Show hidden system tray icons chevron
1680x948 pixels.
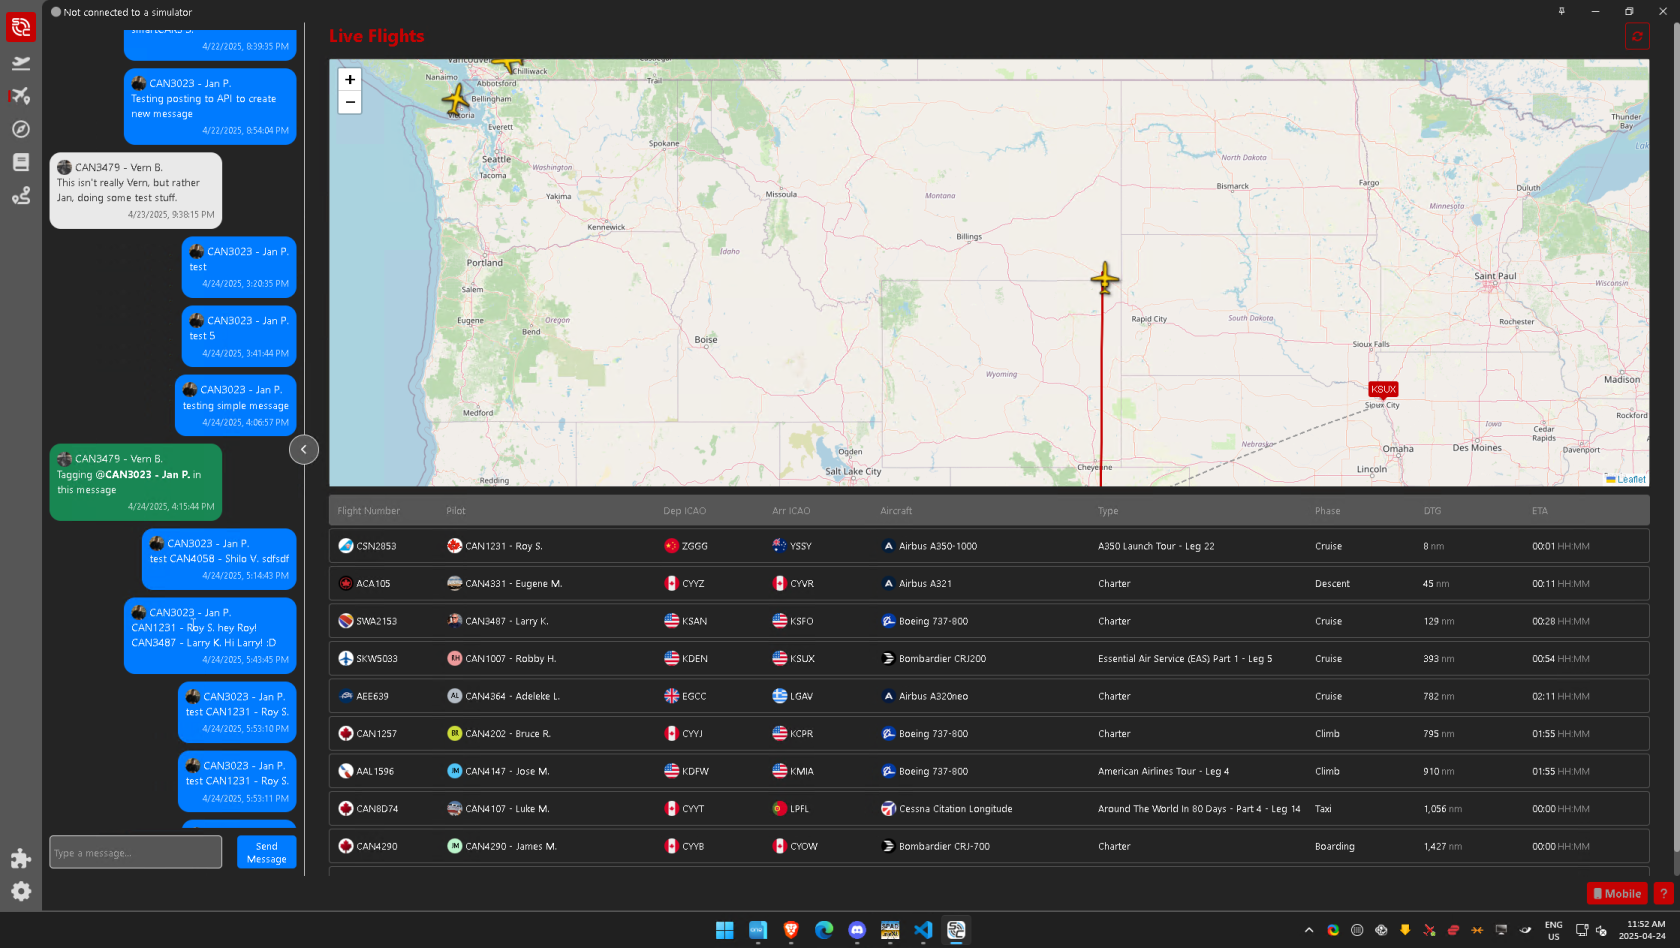tap(1309, 930)
